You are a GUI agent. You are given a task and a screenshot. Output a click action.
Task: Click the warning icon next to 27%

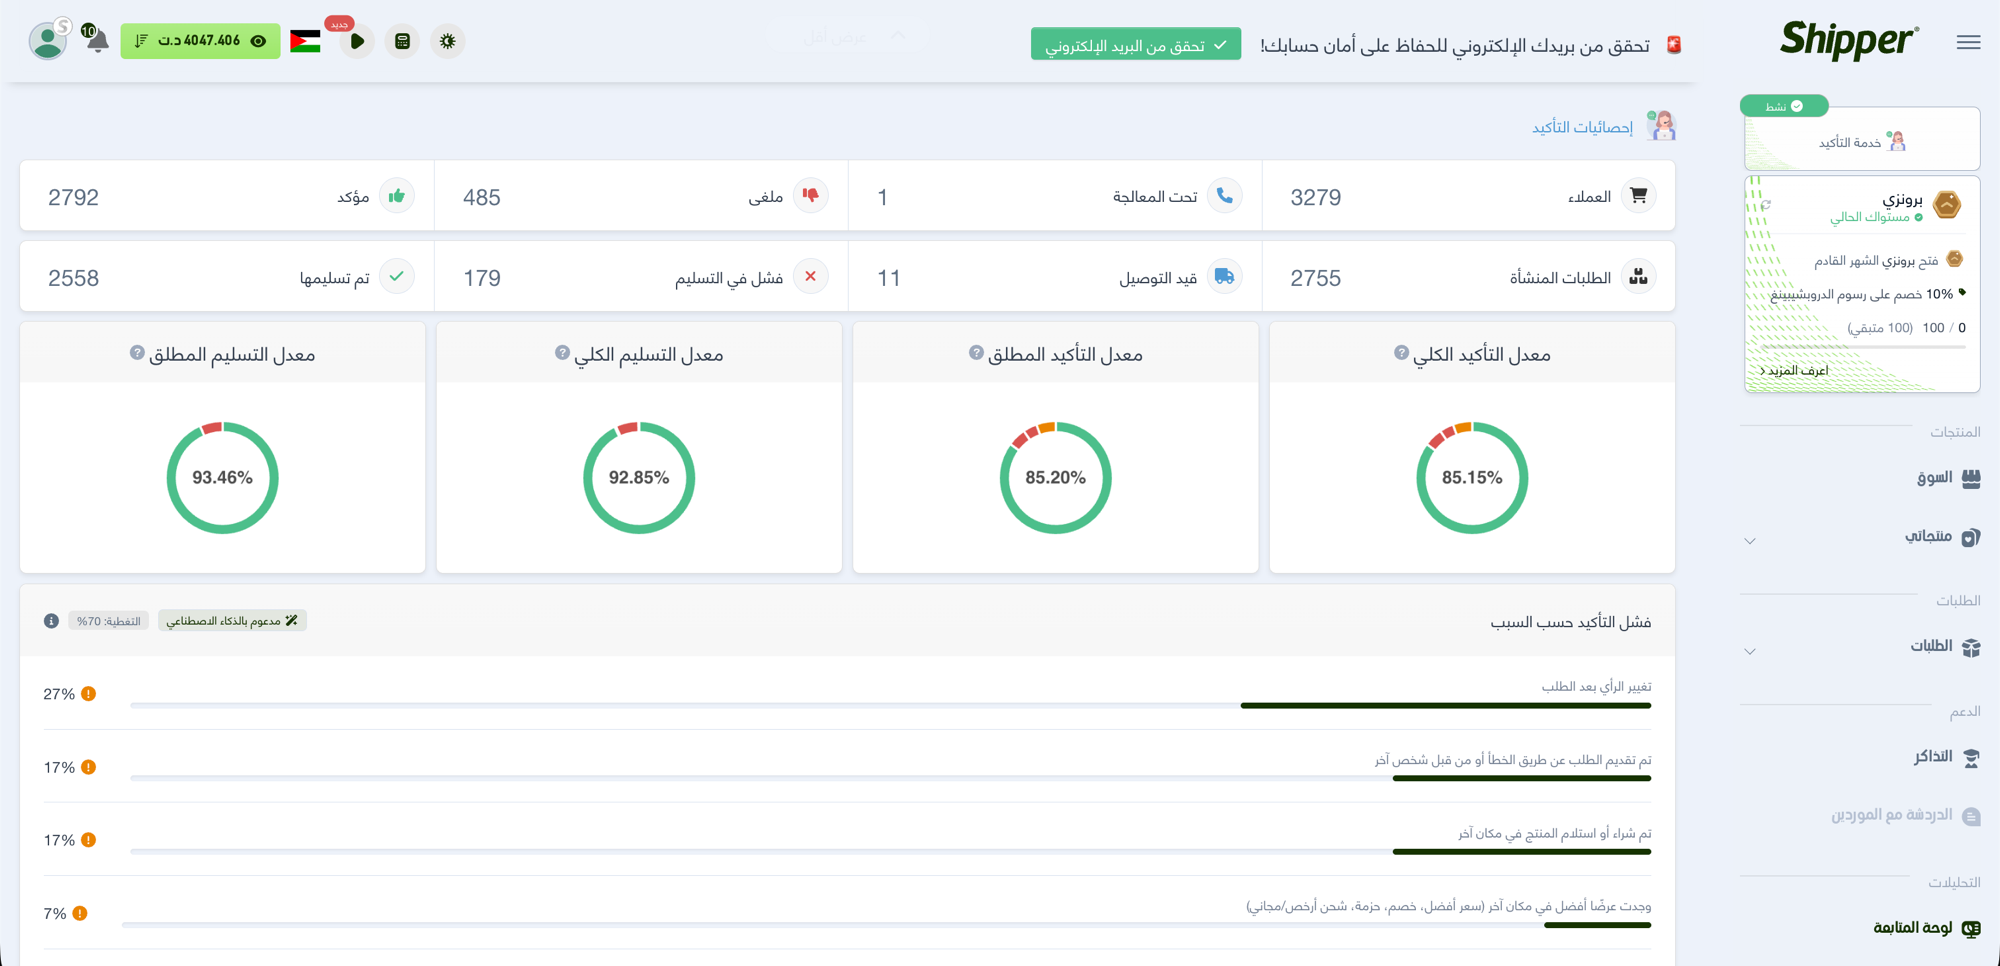89,691
